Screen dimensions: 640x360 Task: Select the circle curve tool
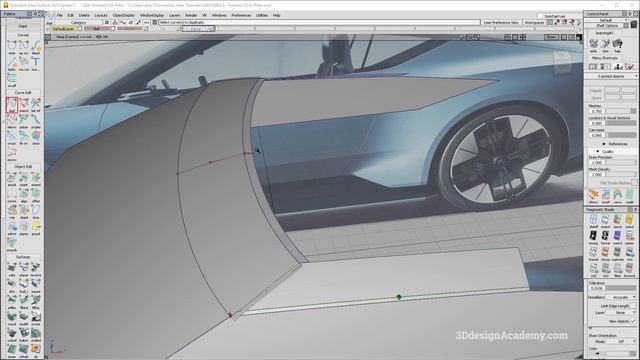click(x=11, y=46)
